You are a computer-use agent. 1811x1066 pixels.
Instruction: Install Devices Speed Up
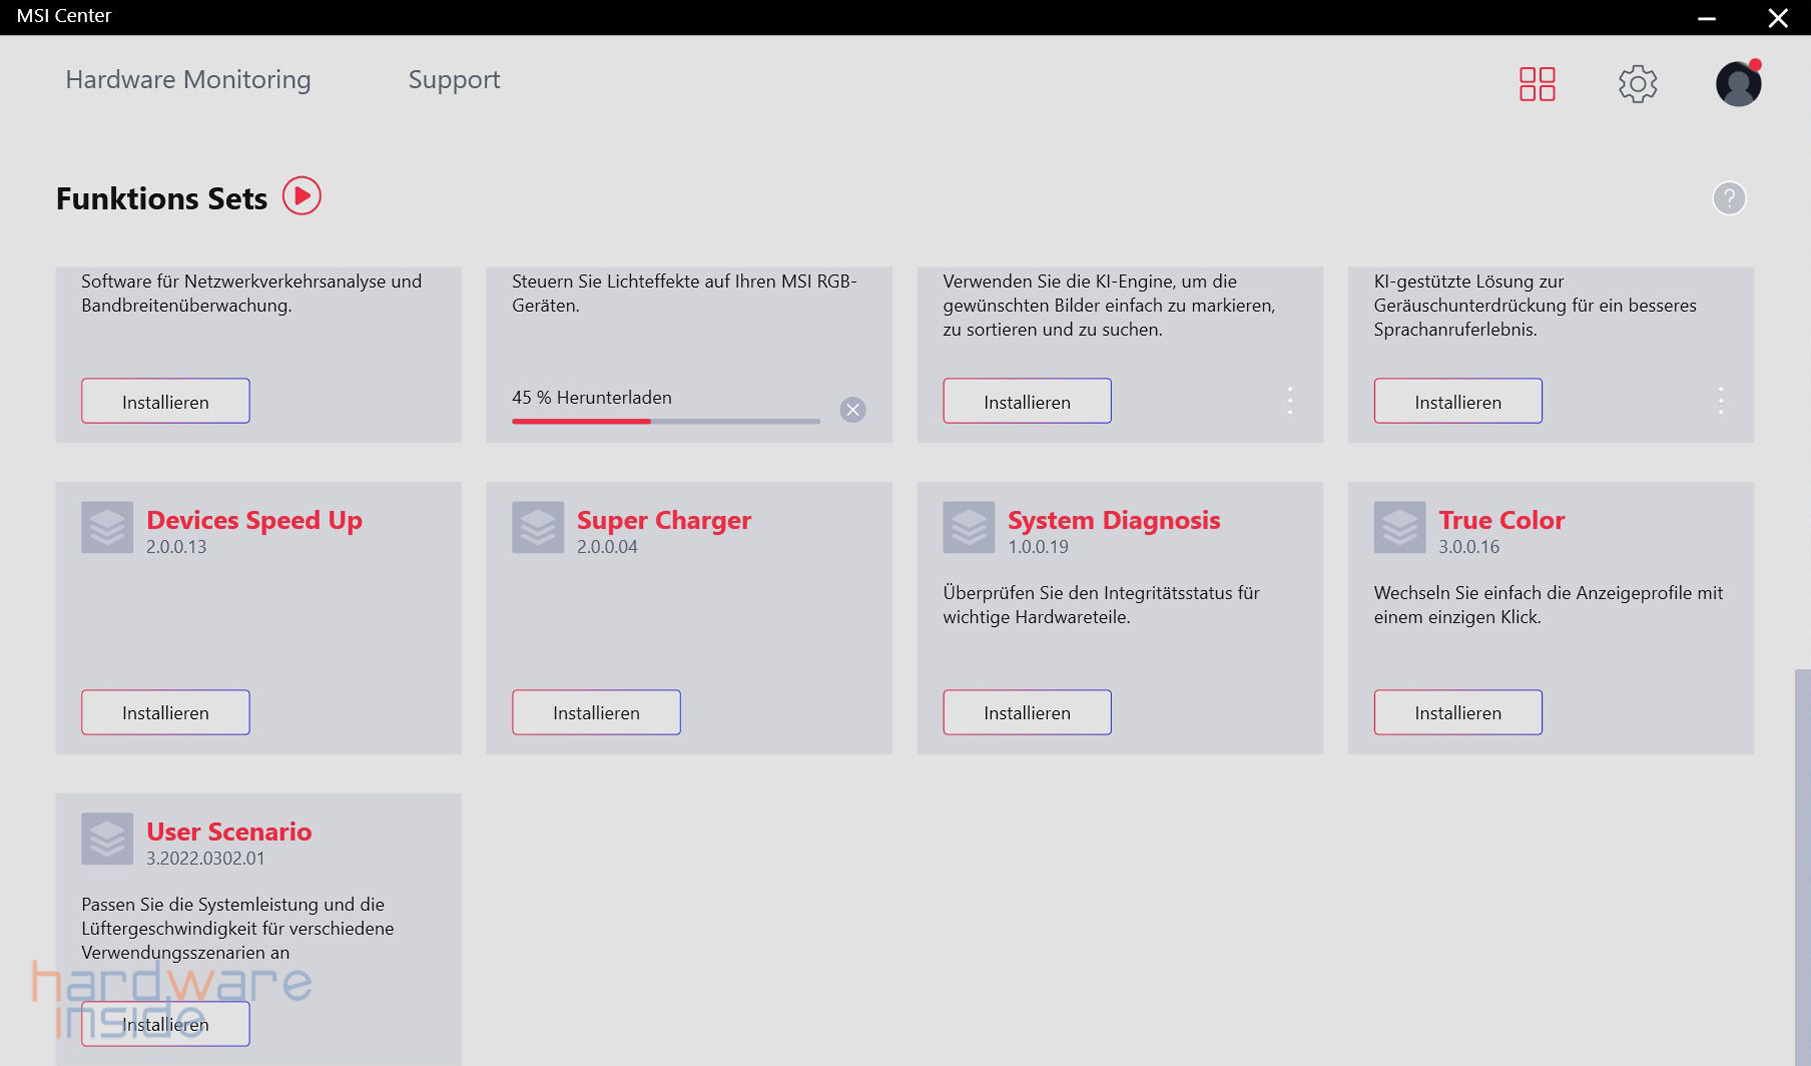point(166,712)
